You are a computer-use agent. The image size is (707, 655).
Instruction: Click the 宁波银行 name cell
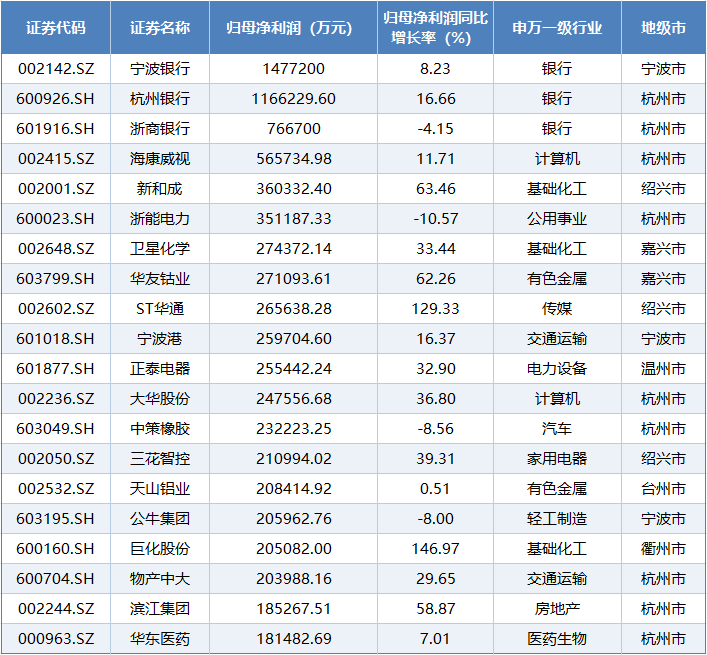160,69
